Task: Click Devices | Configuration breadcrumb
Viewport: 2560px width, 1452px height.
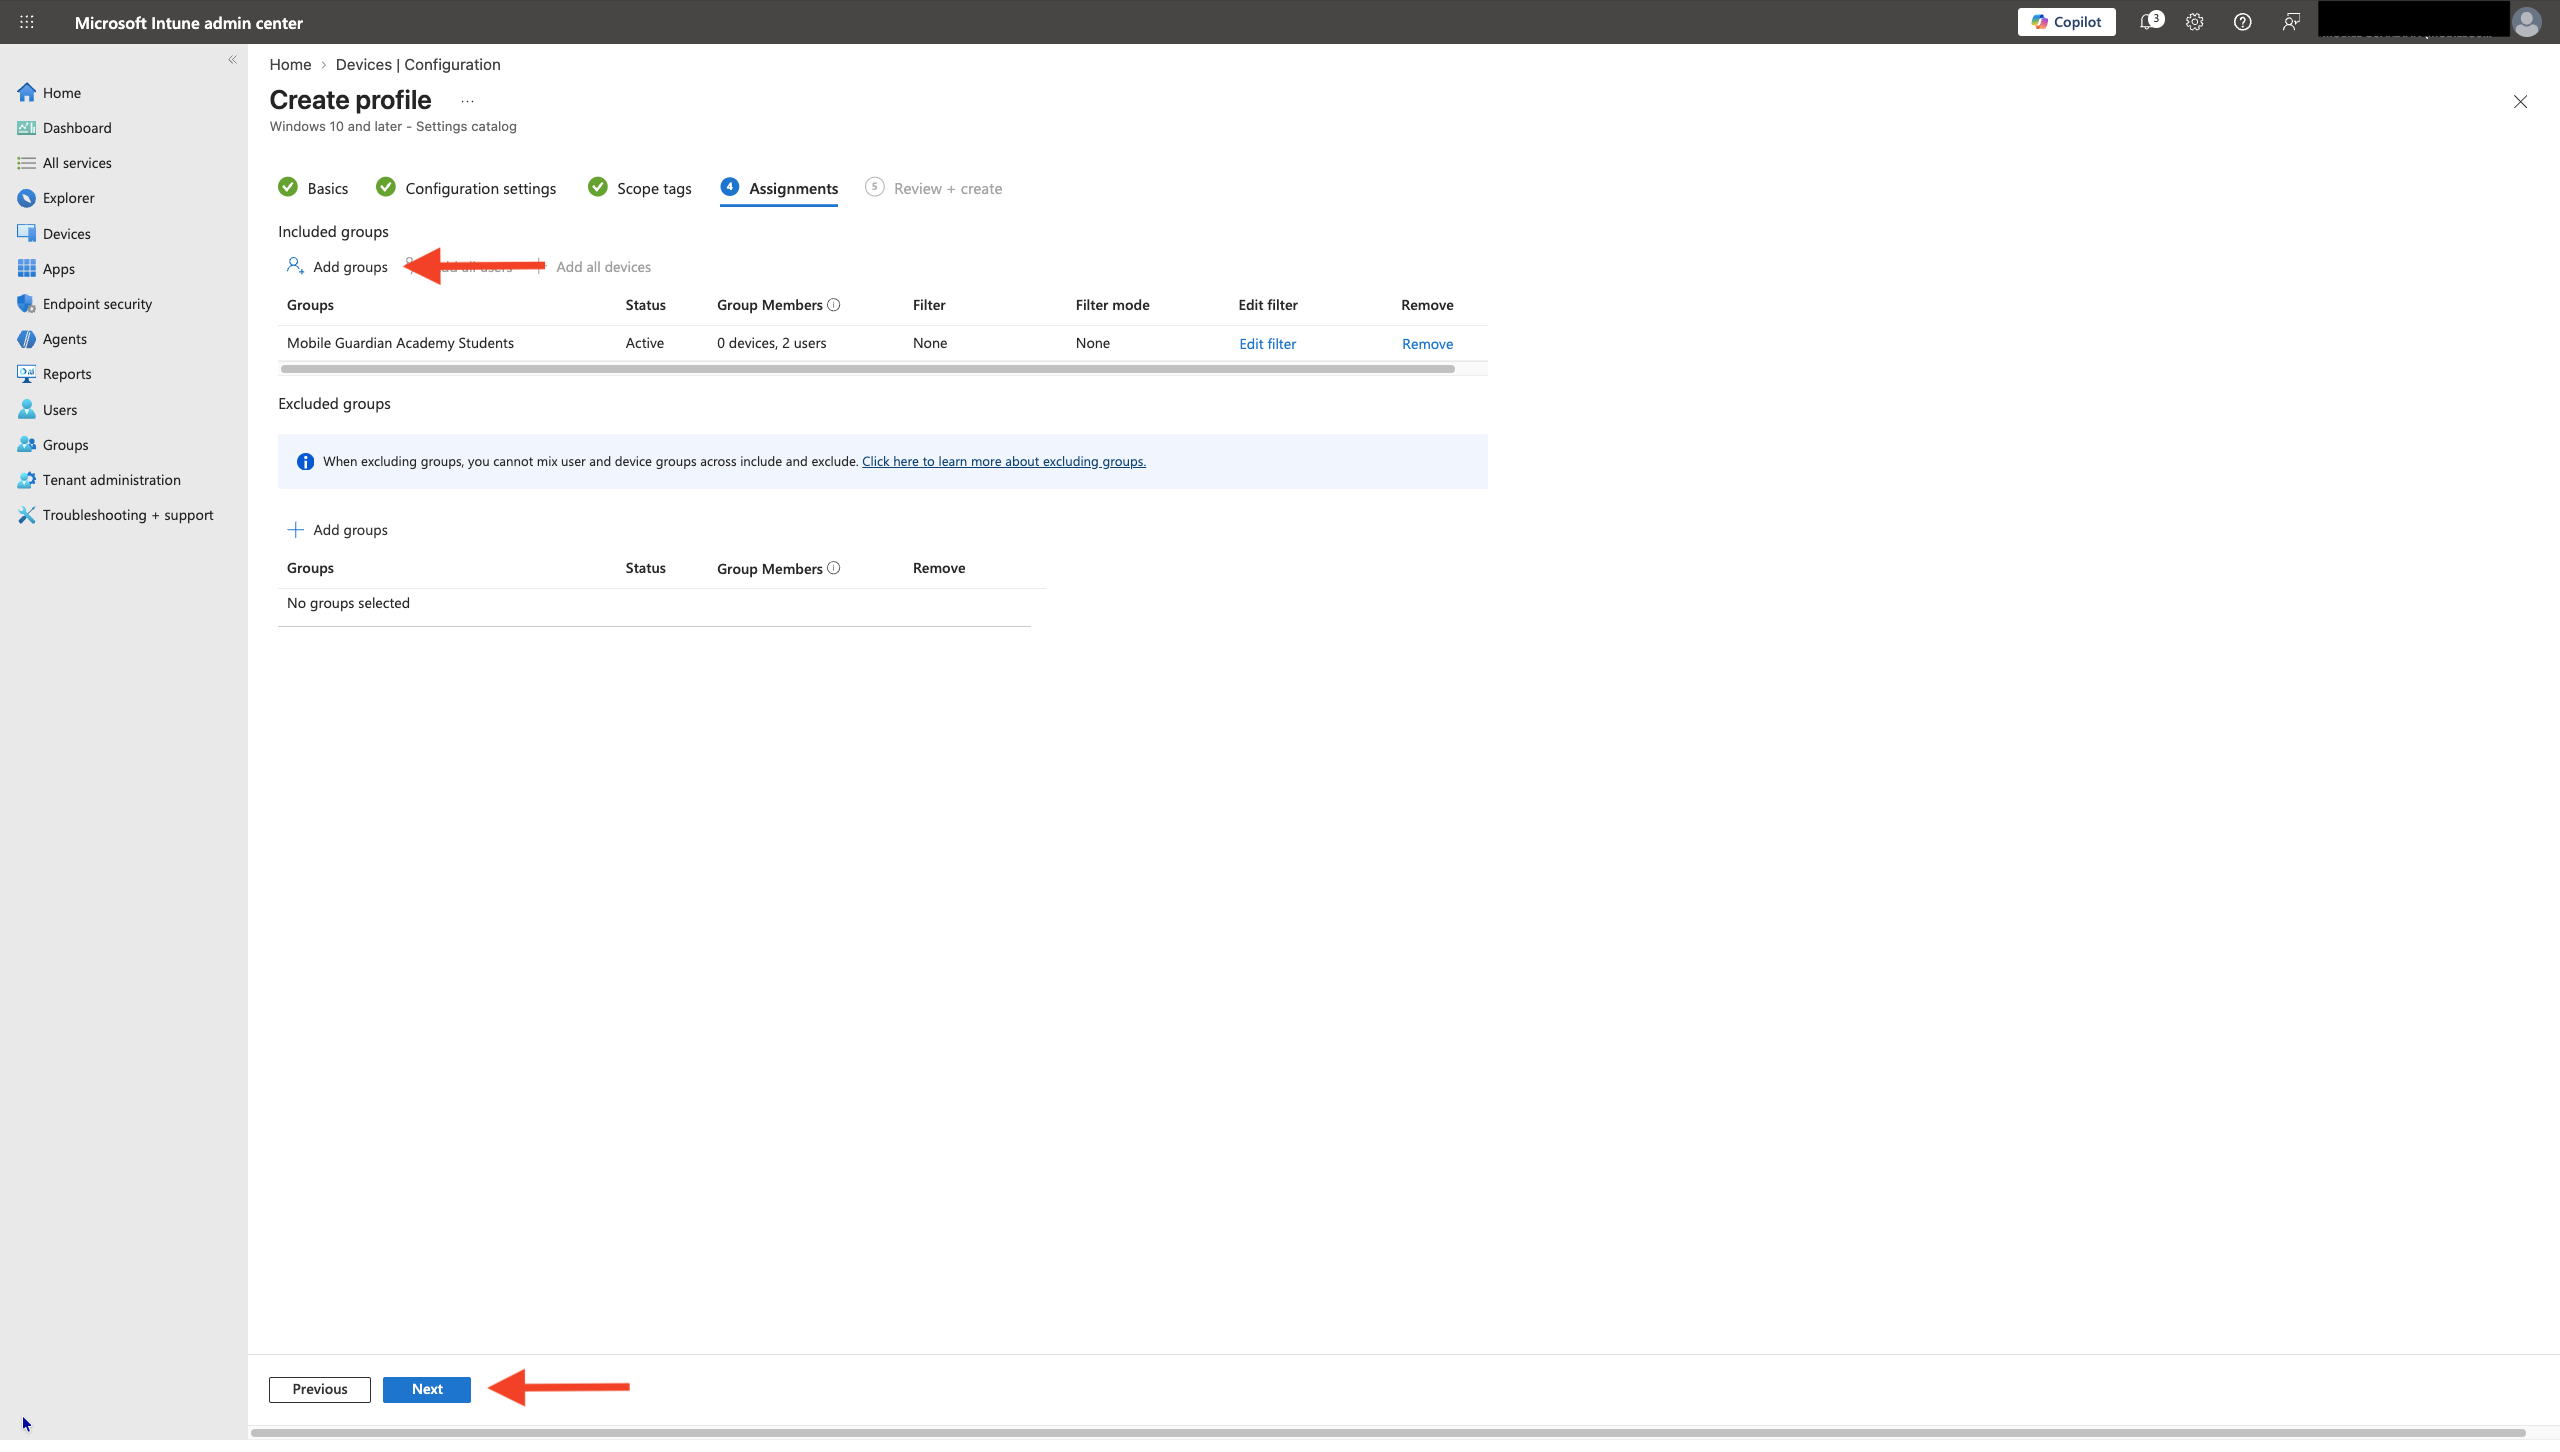Action: (x=418, y=64)
